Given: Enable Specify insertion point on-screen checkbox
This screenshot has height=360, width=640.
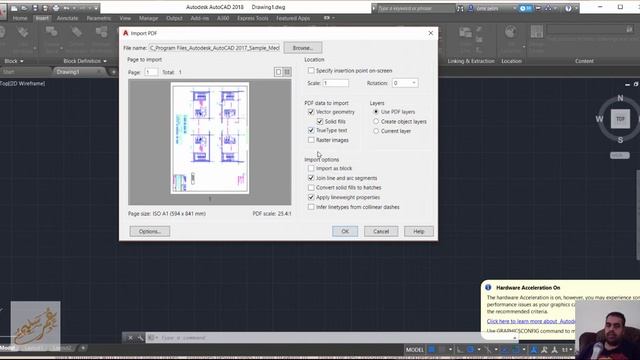Looking at the screenshot, I should tap(311, 70).
